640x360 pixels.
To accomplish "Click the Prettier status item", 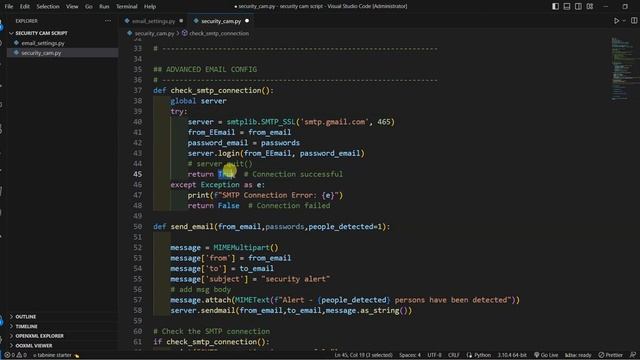I will pyautogui.click(x=611, y=355).
